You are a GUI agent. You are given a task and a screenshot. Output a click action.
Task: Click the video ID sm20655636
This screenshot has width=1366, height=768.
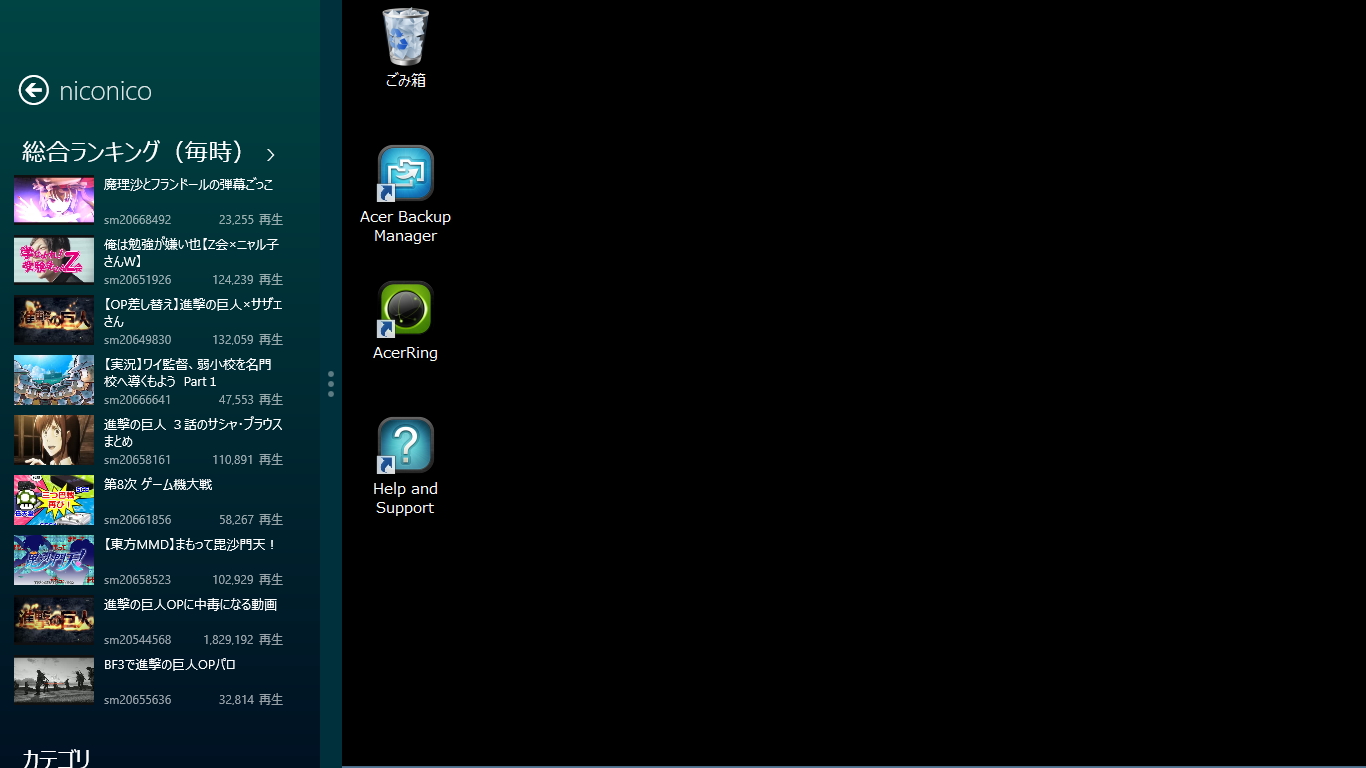138,700
